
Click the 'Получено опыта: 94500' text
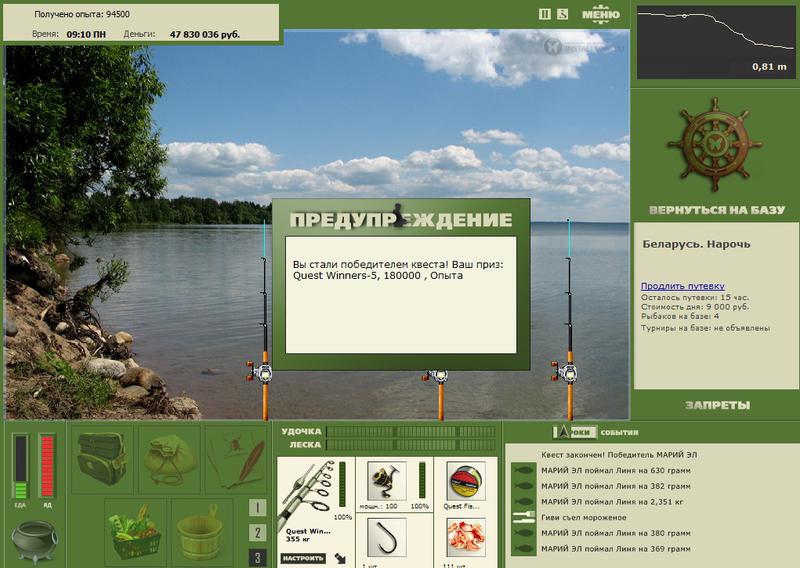pyautogui.click(x=82, y=14)
